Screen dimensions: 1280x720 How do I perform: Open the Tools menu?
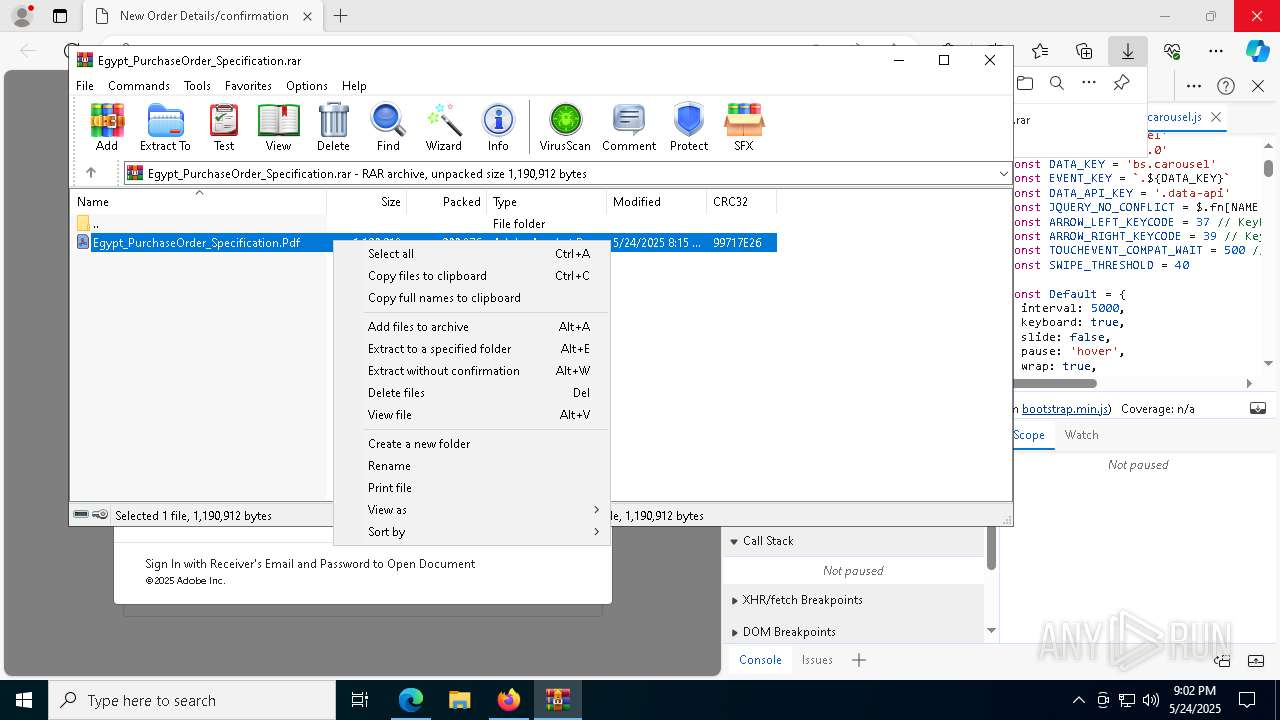tap(197, 86)
